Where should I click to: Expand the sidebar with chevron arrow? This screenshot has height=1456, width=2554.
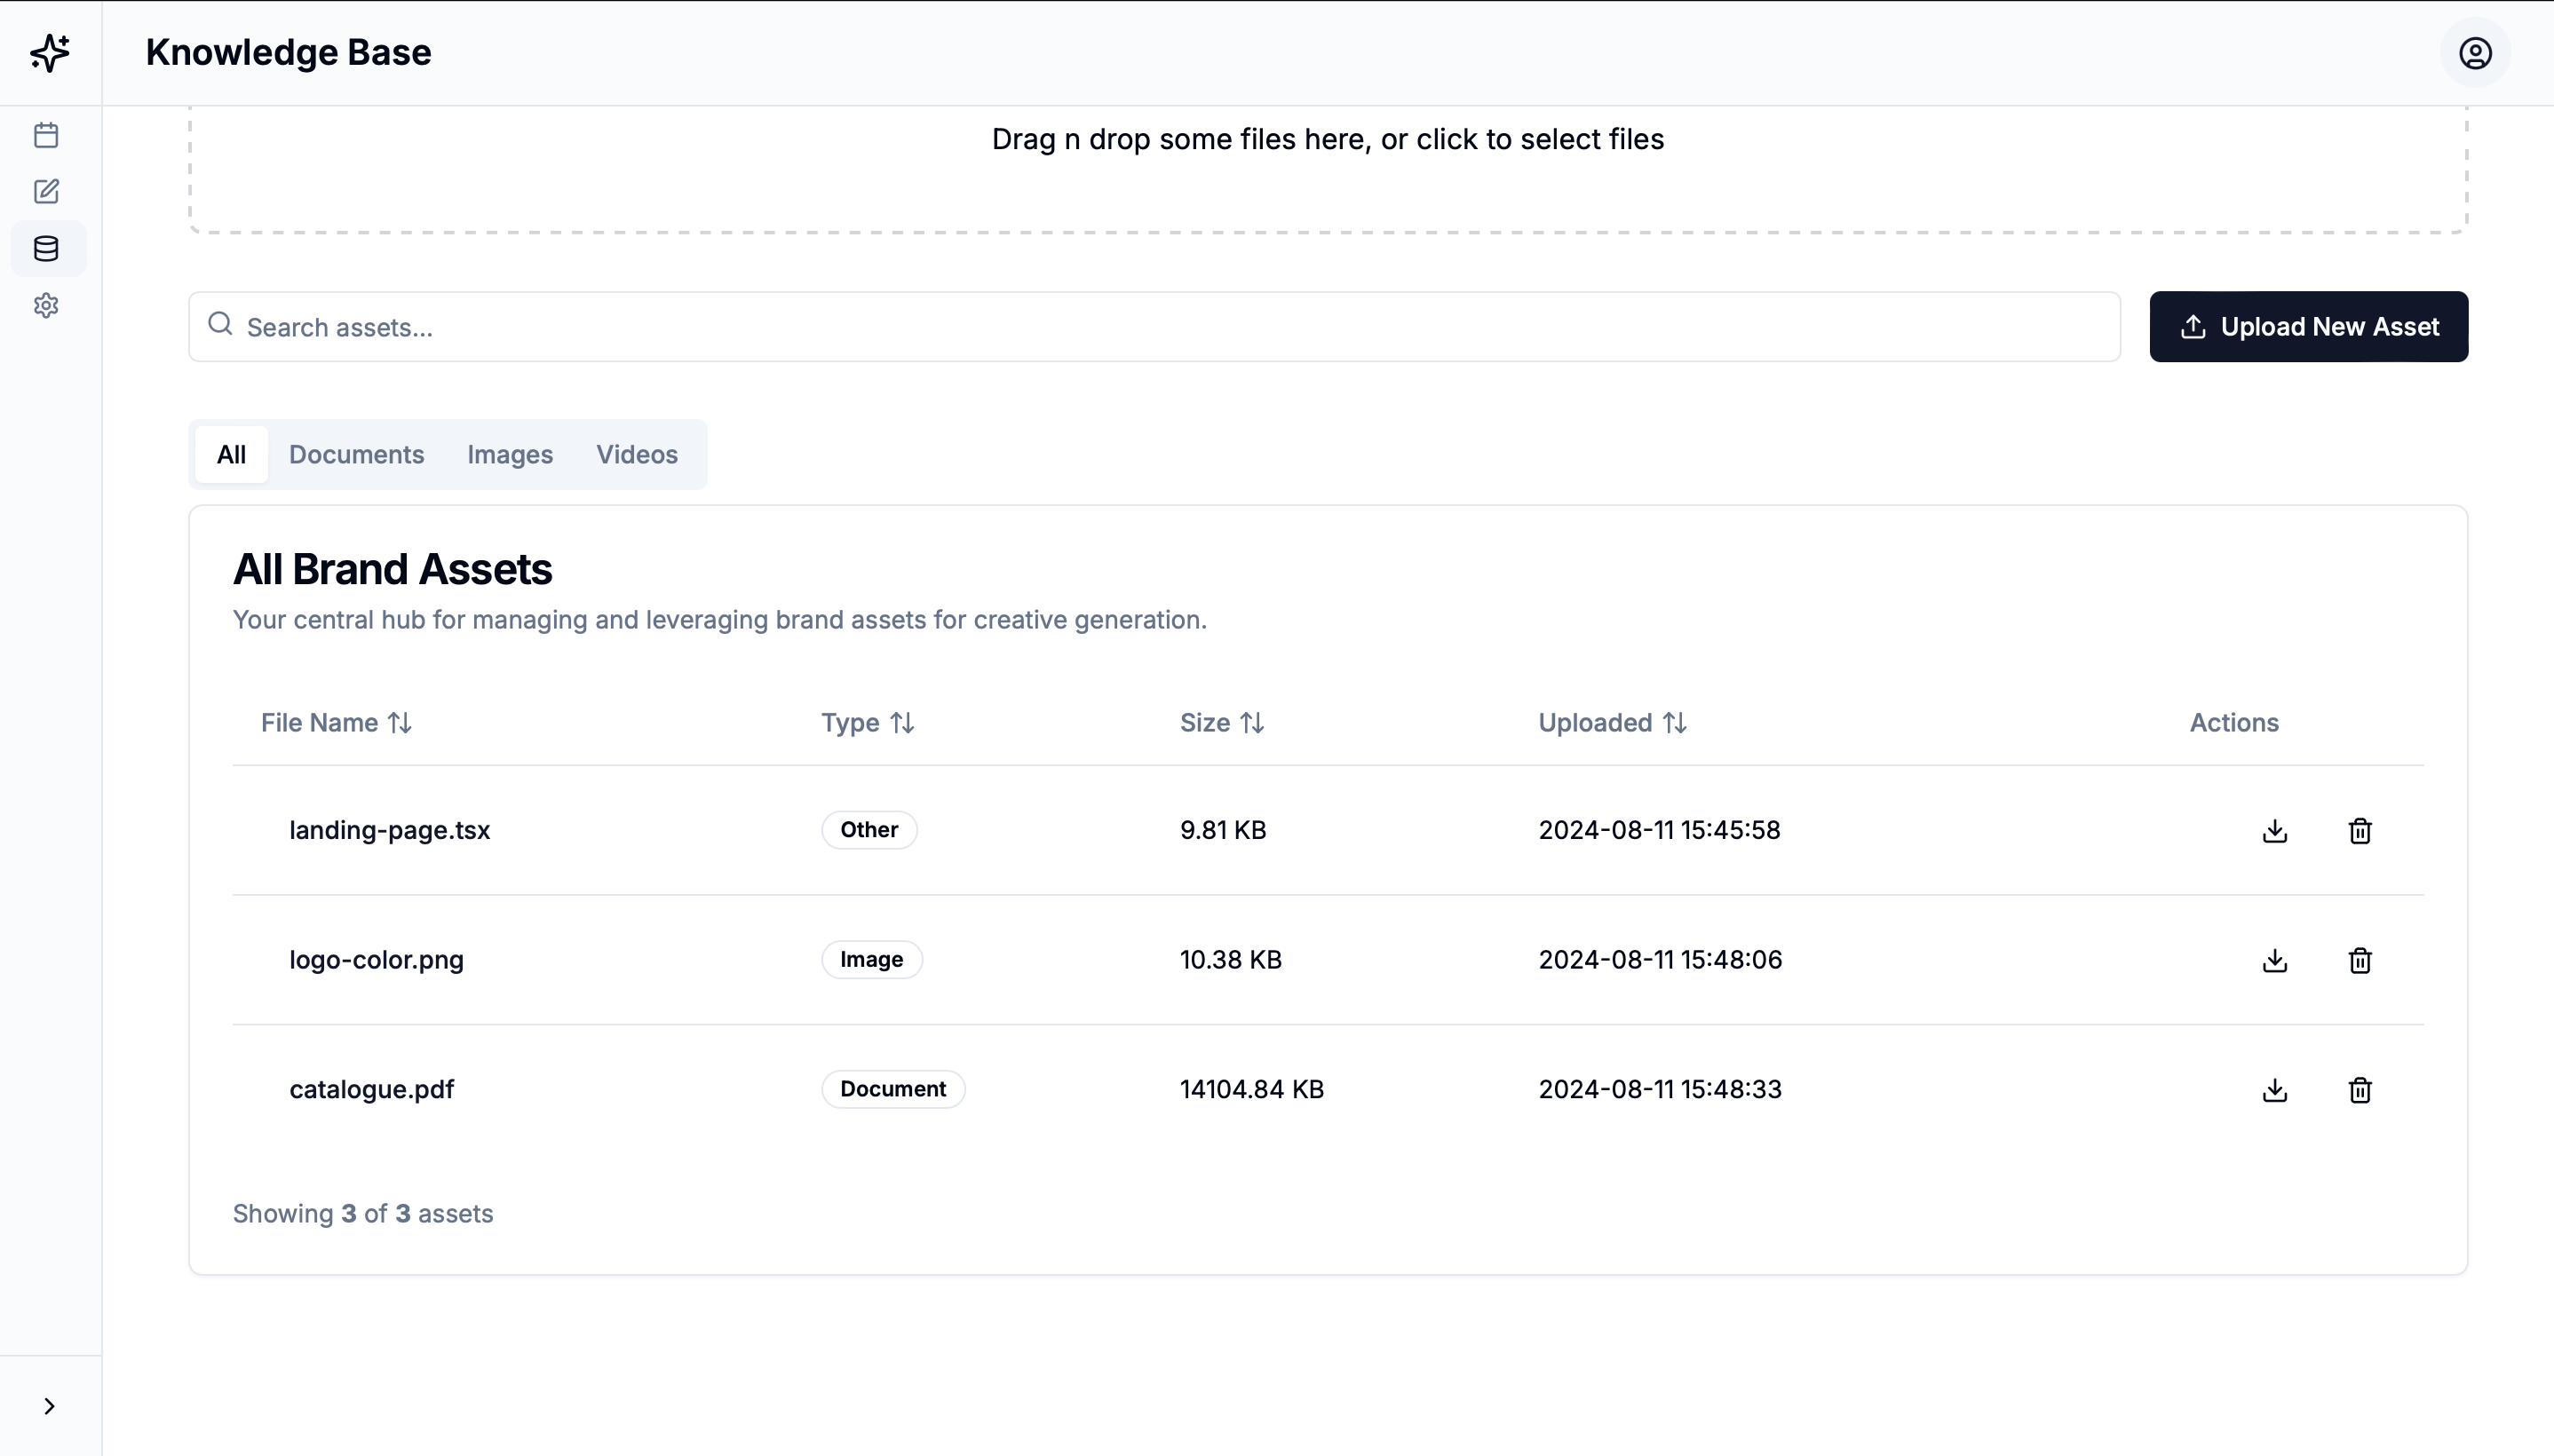click(49, 1406)
